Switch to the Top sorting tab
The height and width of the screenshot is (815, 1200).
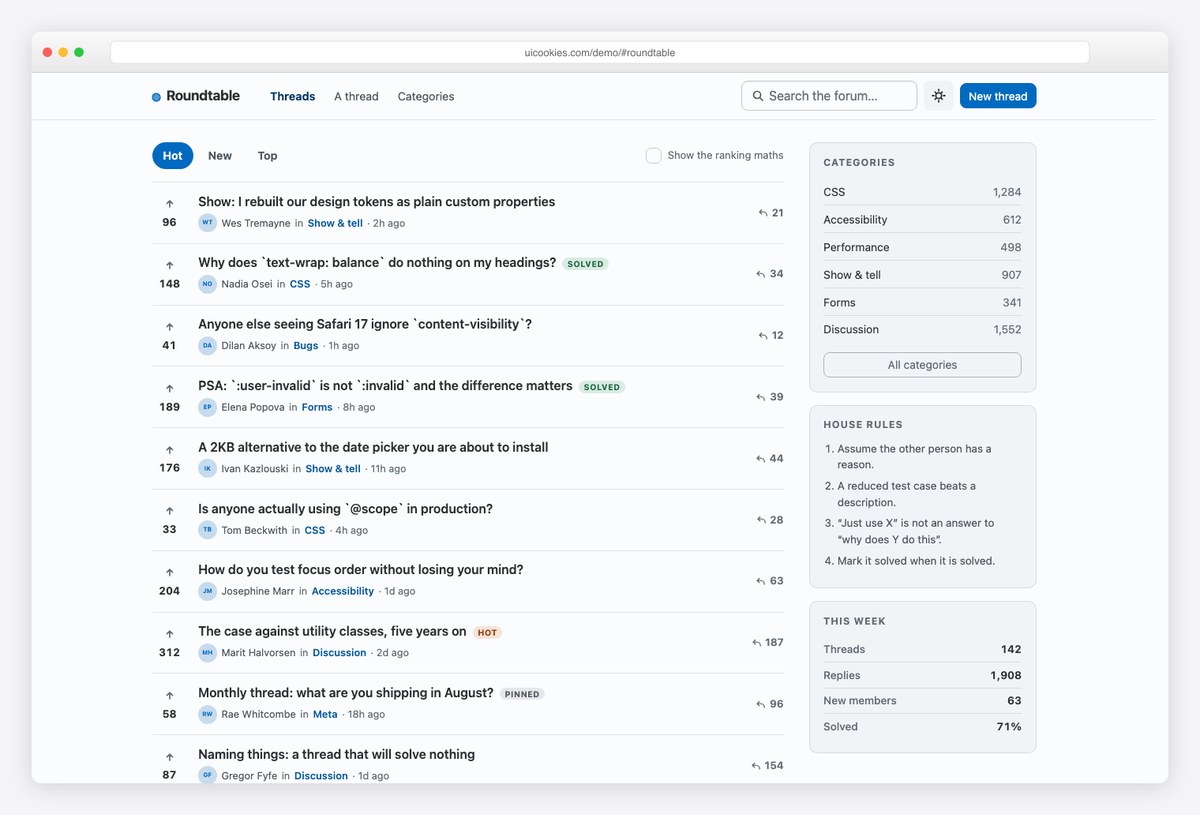pos(267,155)
